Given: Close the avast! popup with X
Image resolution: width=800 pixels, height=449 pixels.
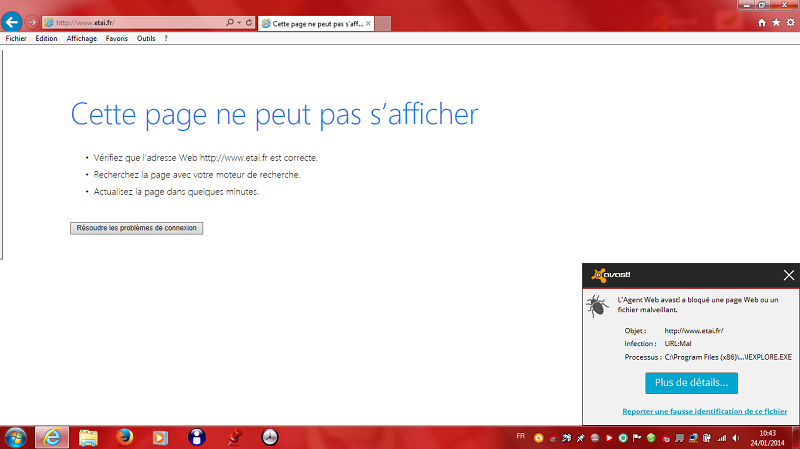Looking at the screenshot, I should pyautogui.click(x=788, y=276).
